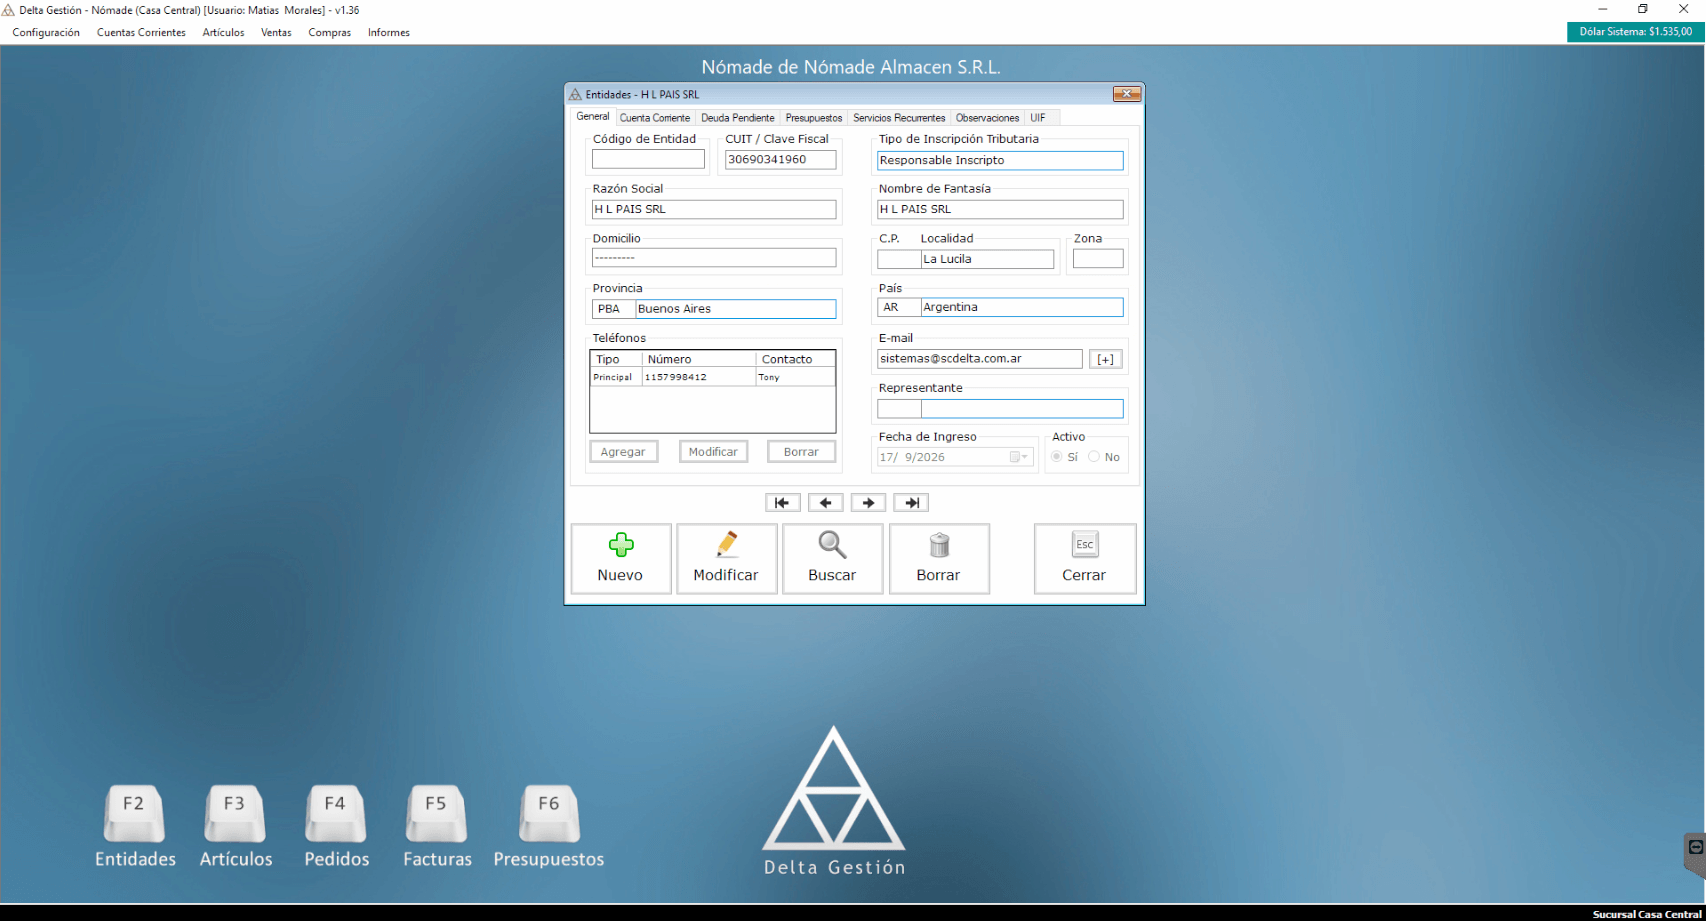Select the No radio button under Activo
Viewport: 1706px width, 921px height.
[x=1094, y=457]
